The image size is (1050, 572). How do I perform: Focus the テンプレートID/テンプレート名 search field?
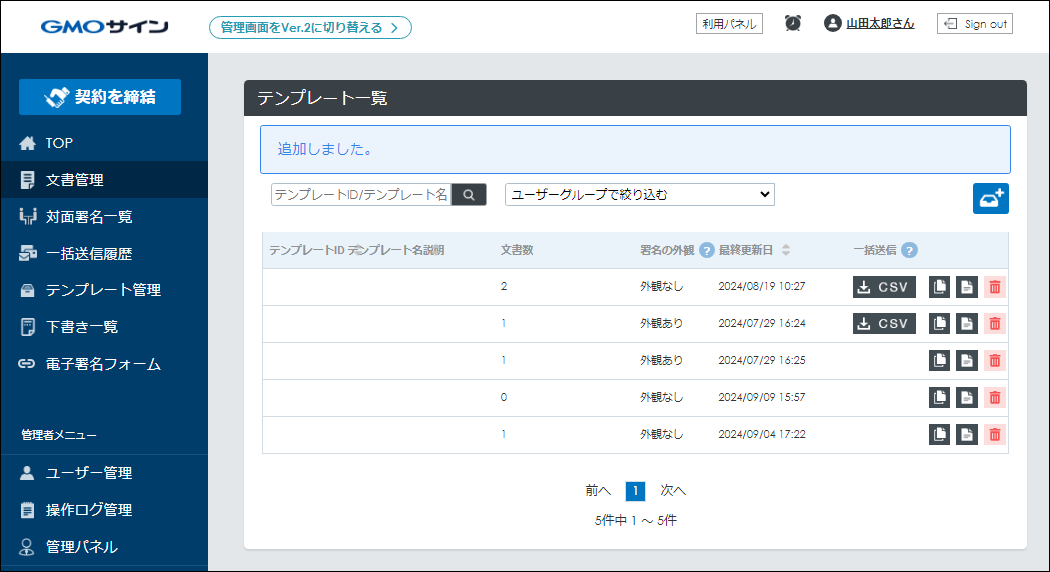click(x=362, y=195)
